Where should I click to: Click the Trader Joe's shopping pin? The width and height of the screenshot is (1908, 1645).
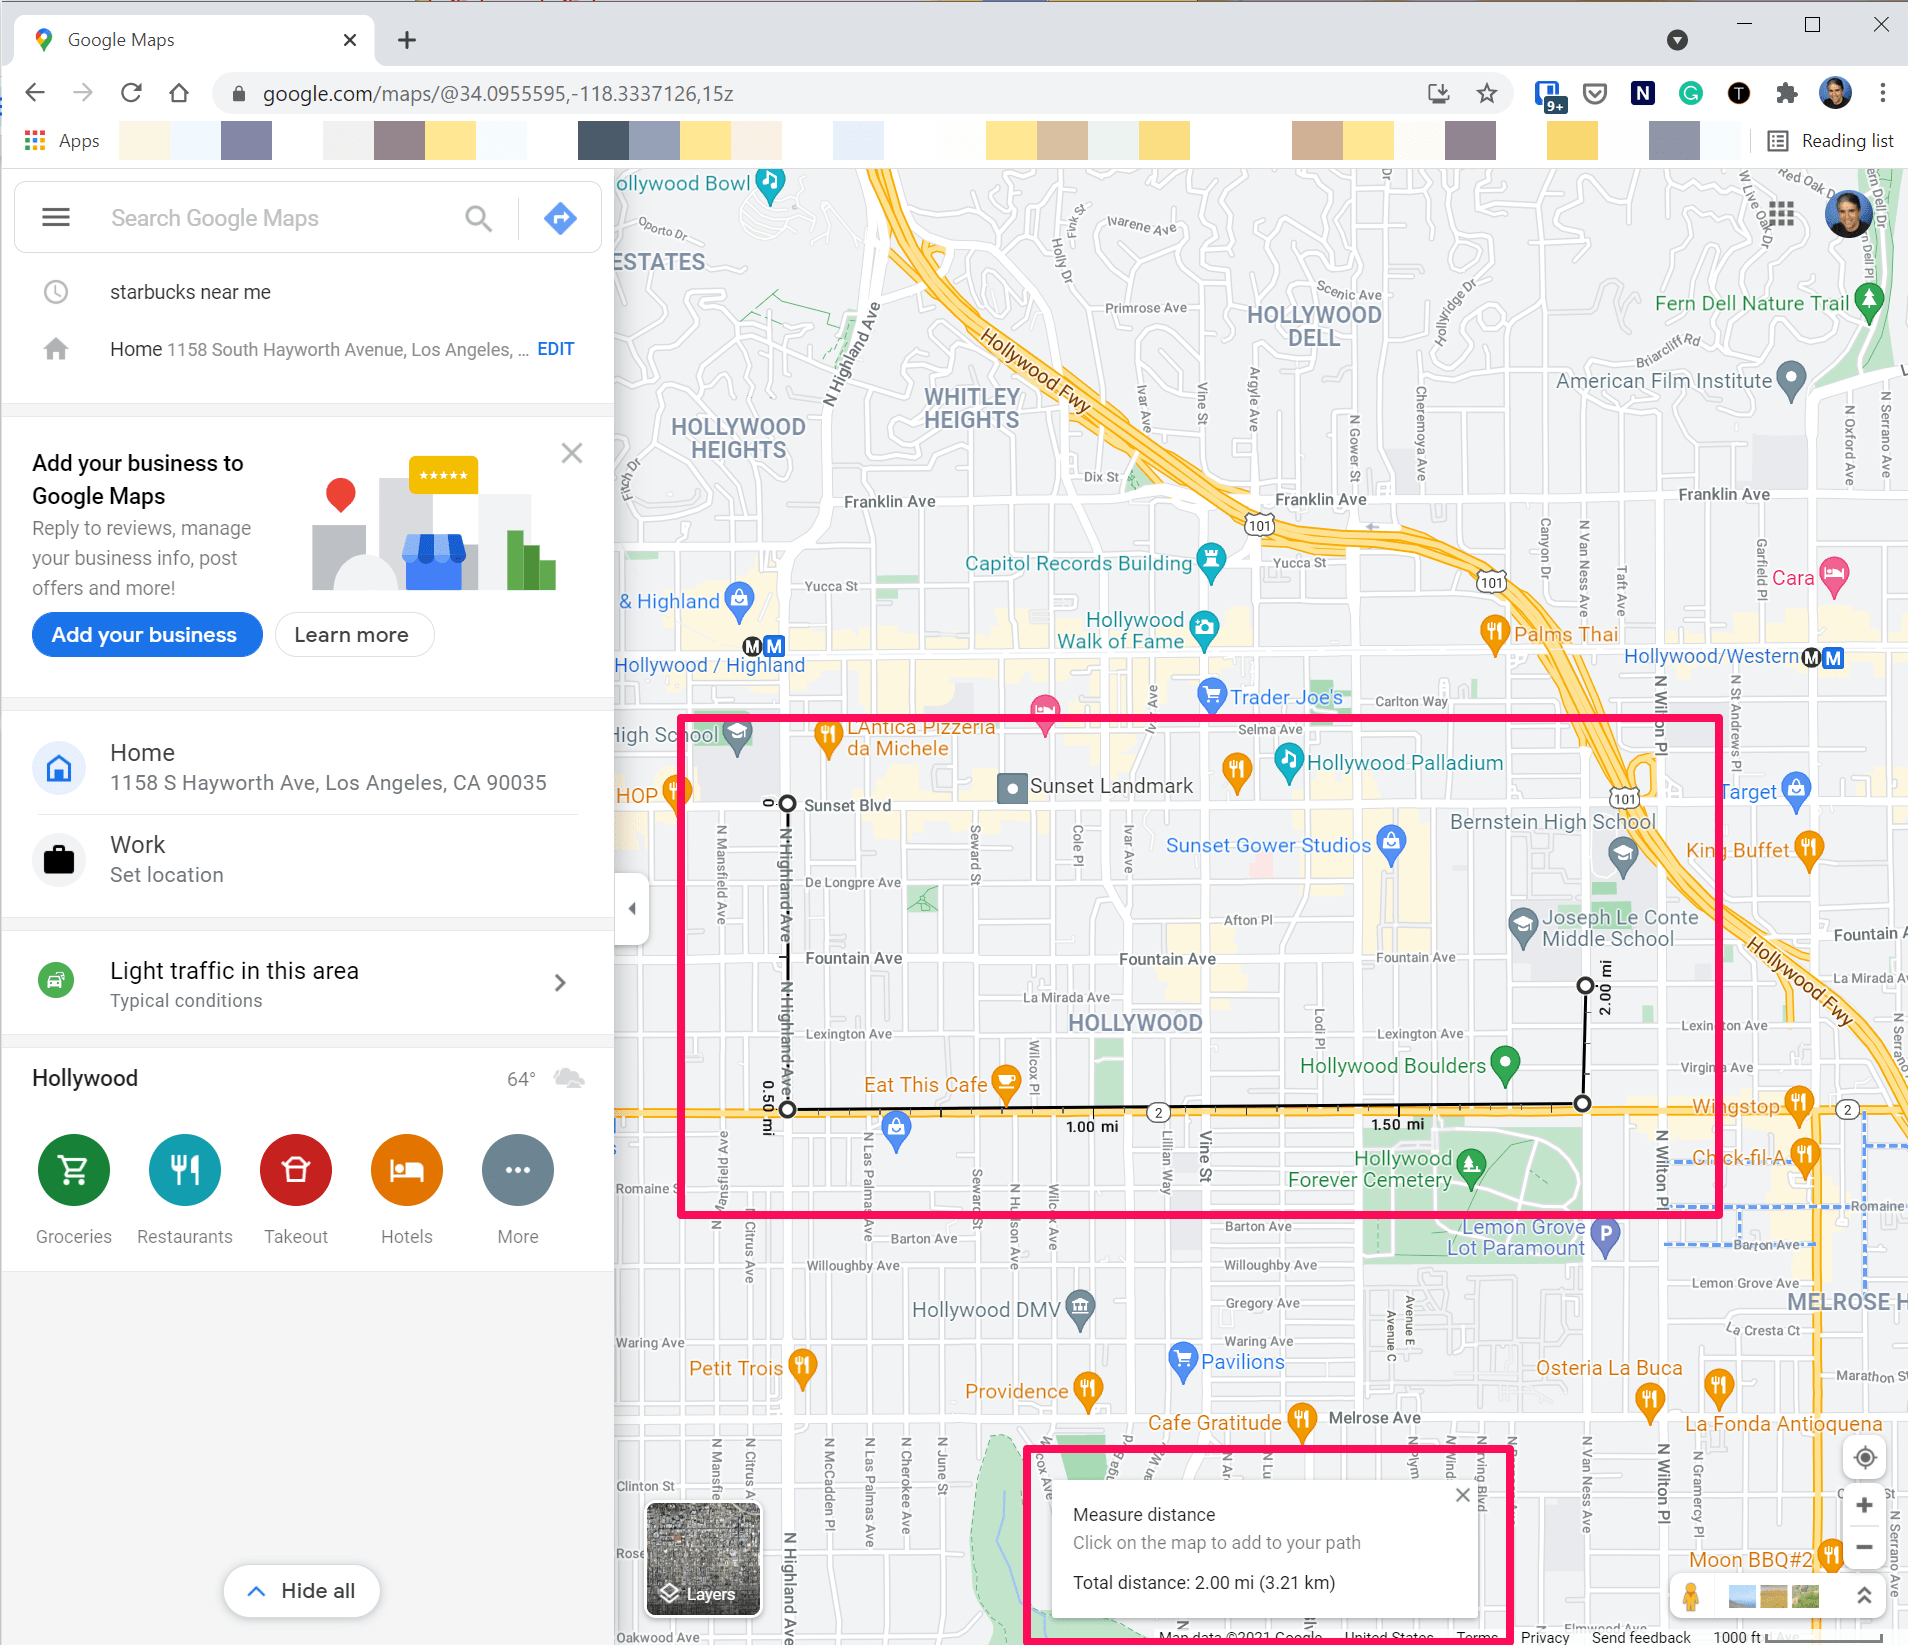point(1212,693)
